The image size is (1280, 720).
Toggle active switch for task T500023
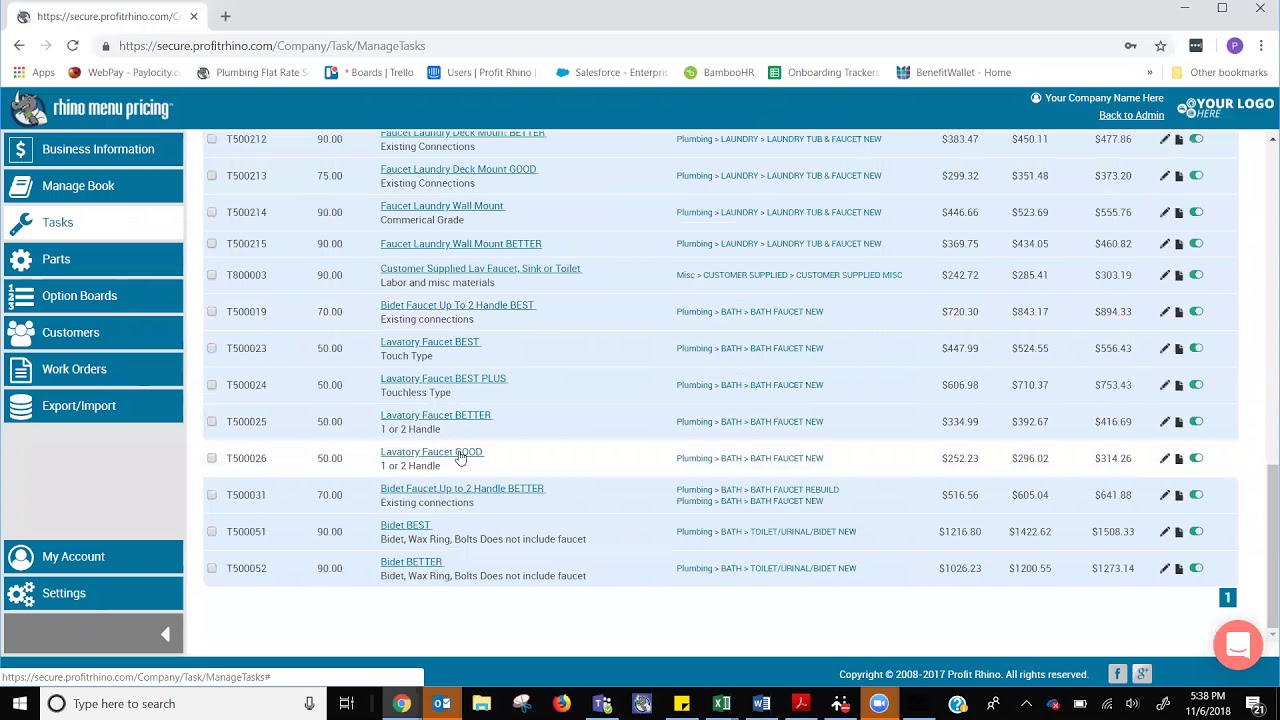click(1196, 348)
